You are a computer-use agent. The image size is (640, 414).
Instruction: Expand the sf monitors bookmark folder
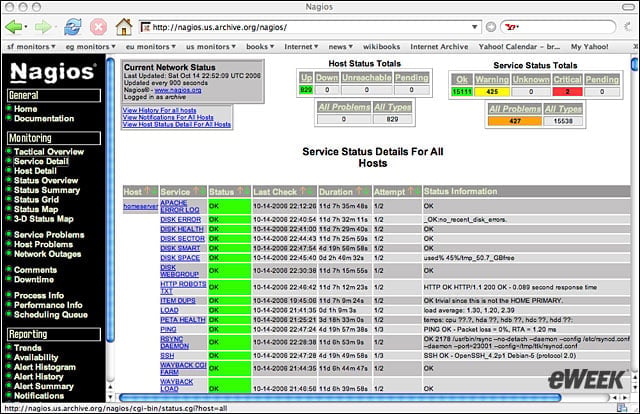pos(31,47)
